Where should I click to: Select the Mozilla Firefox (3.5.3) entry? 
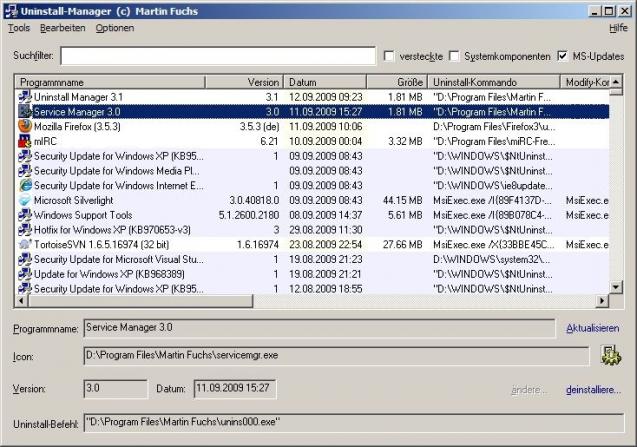click(x=312, y=126)
